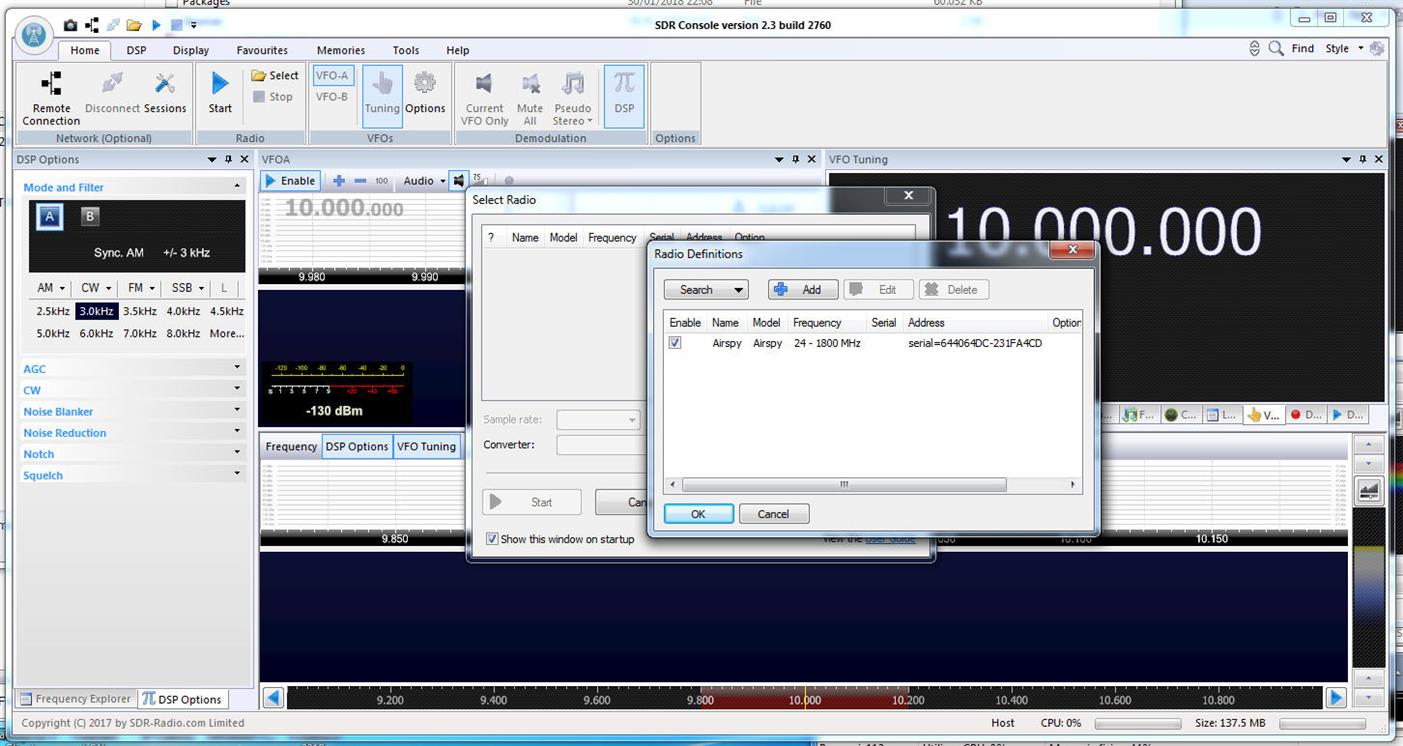Image resolution: width=1403 pixels, height=746 pixels.
Task: Choose the 2.5kHz filter bandwidth
Action: point(53,311)
